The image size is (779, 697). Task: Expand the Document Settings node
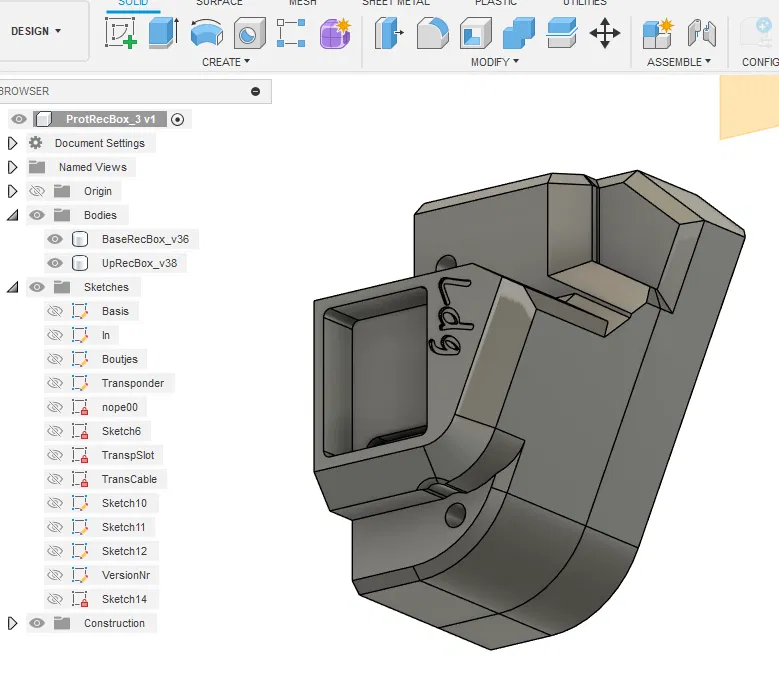click(x=12, y=143)
